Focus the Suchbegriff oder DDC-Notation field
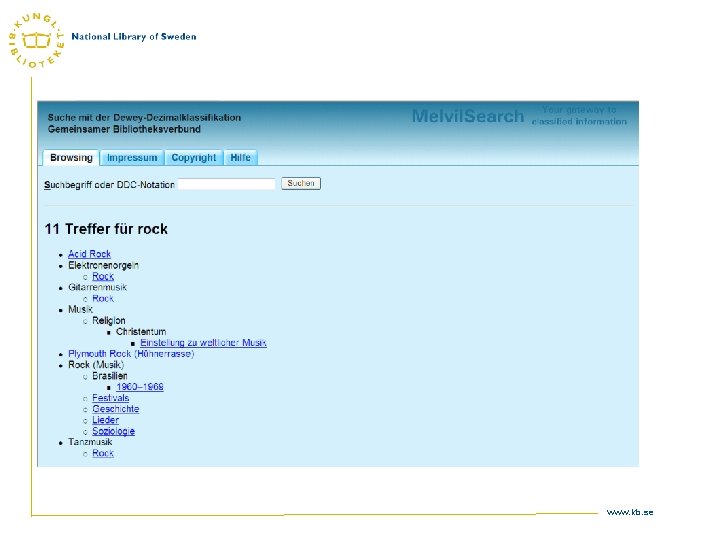 pos(226,184)
